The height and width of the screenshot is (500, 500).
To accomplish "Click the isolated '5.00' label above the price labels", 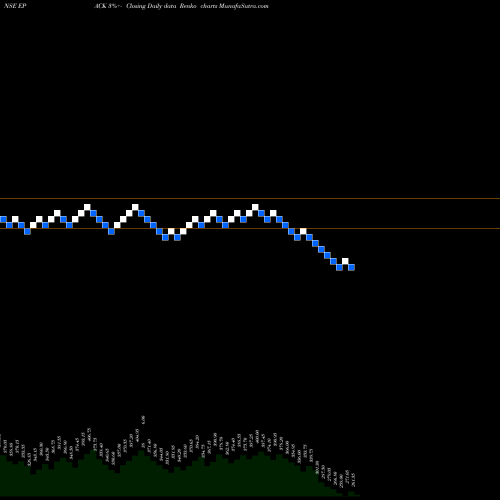I will pos(143,419).
